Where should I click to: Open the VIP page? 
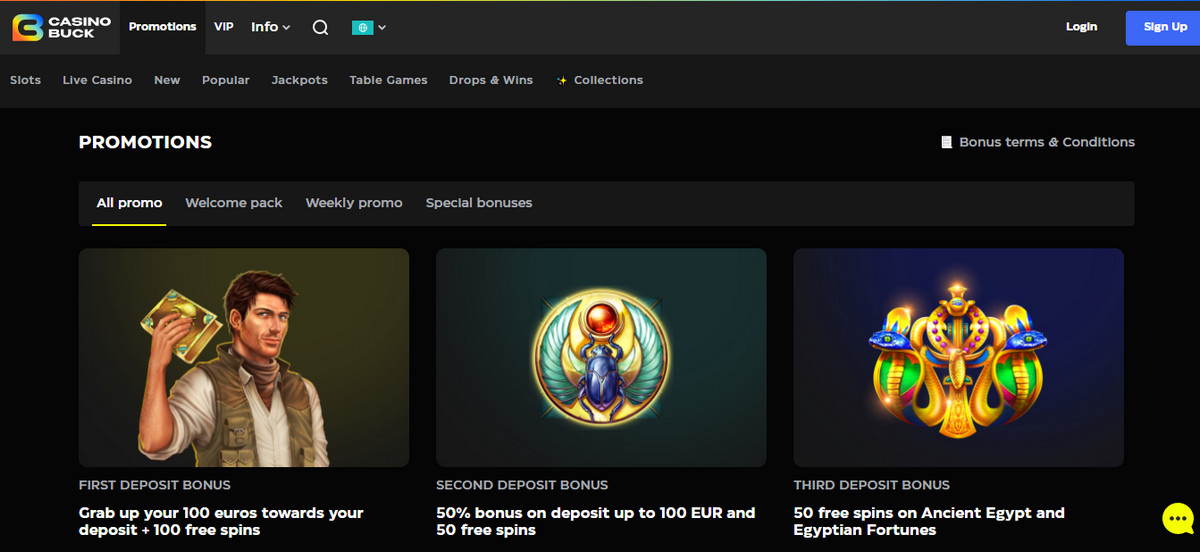(x=224, y=27)
